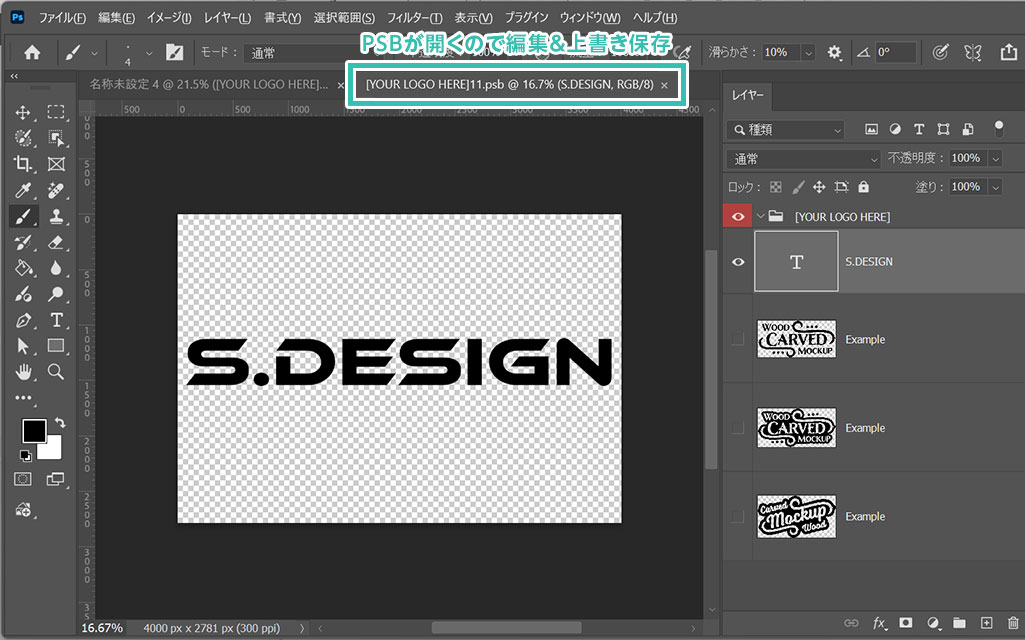Screen dimensions: 1025x640
Task: Open the フィルター(T) menu
Action: coord(414,18)
